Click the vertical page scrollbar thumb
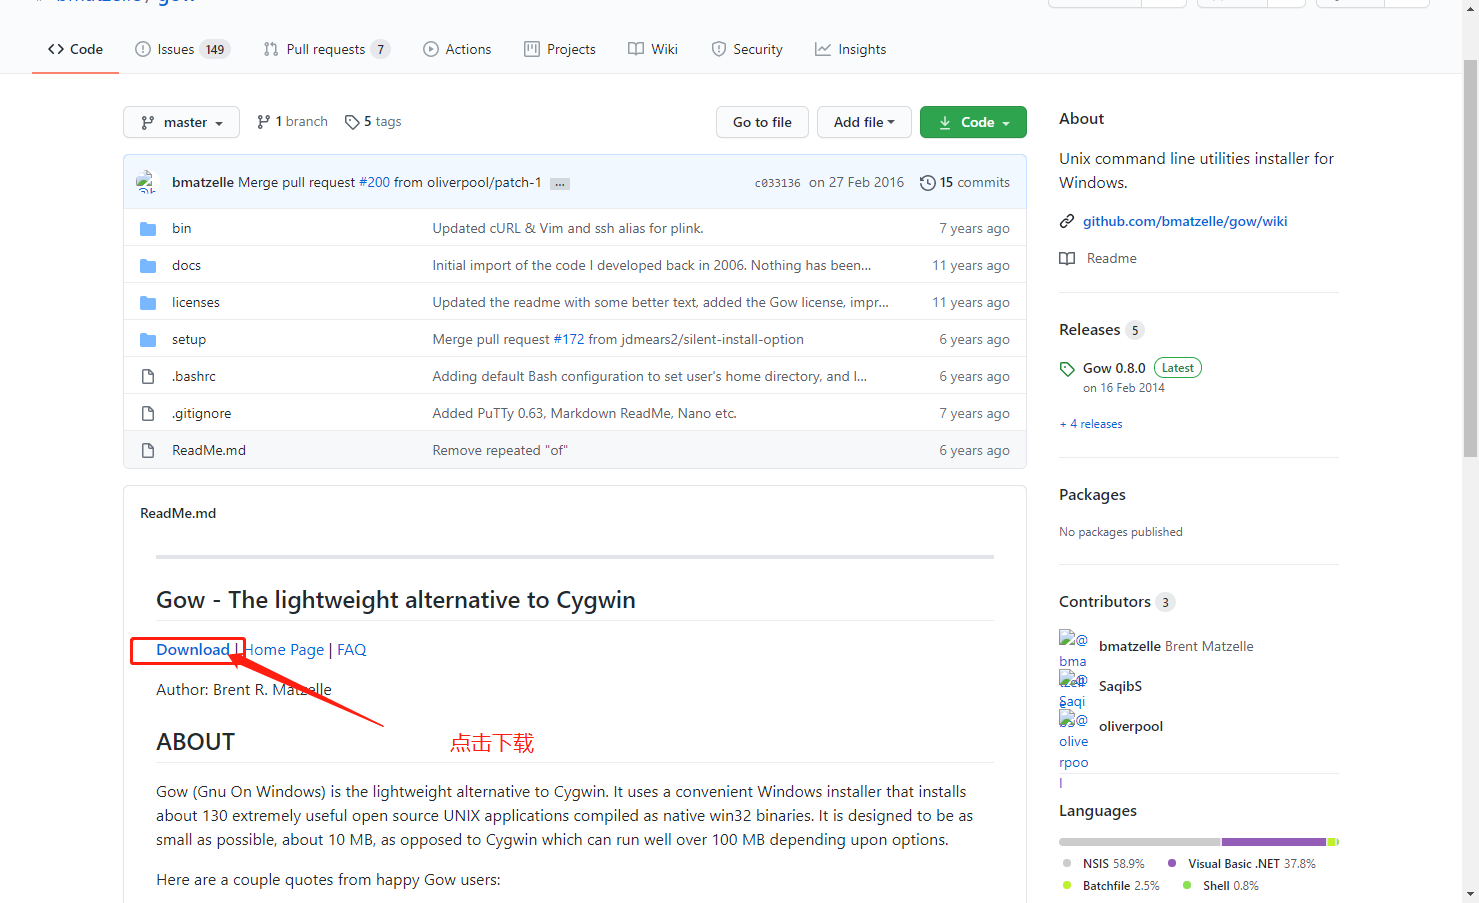This screenshot has width=1479, height=903. click(1470, 257)
